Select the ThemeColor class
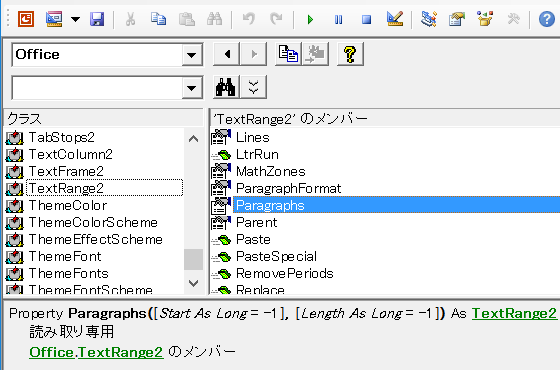The width and height of the screenshot is (560, 370). pos(68,205)
